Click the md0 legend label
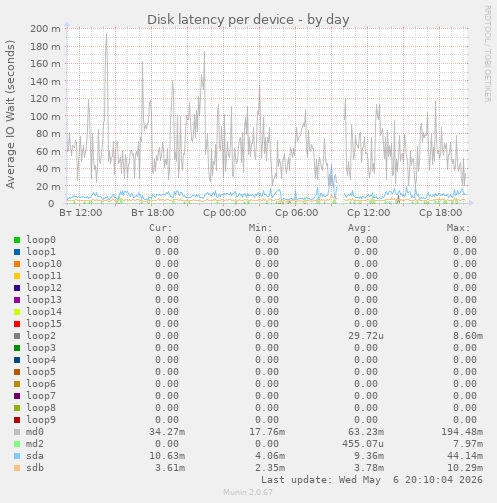 [x=35, y=432]
